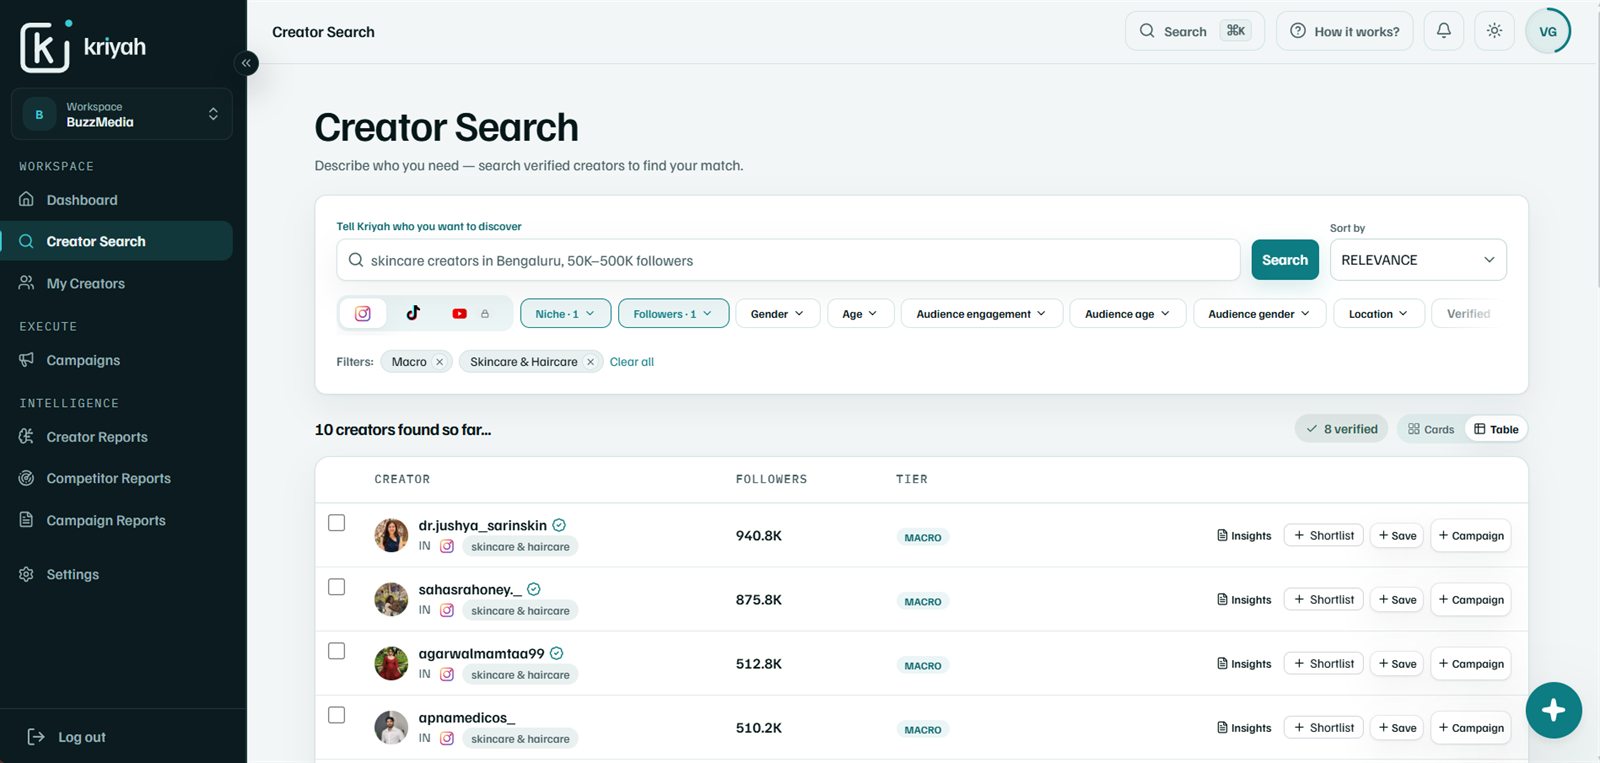Open Competitor Reports
Viewport: 1600px width, 763px height.
(116, 478)
